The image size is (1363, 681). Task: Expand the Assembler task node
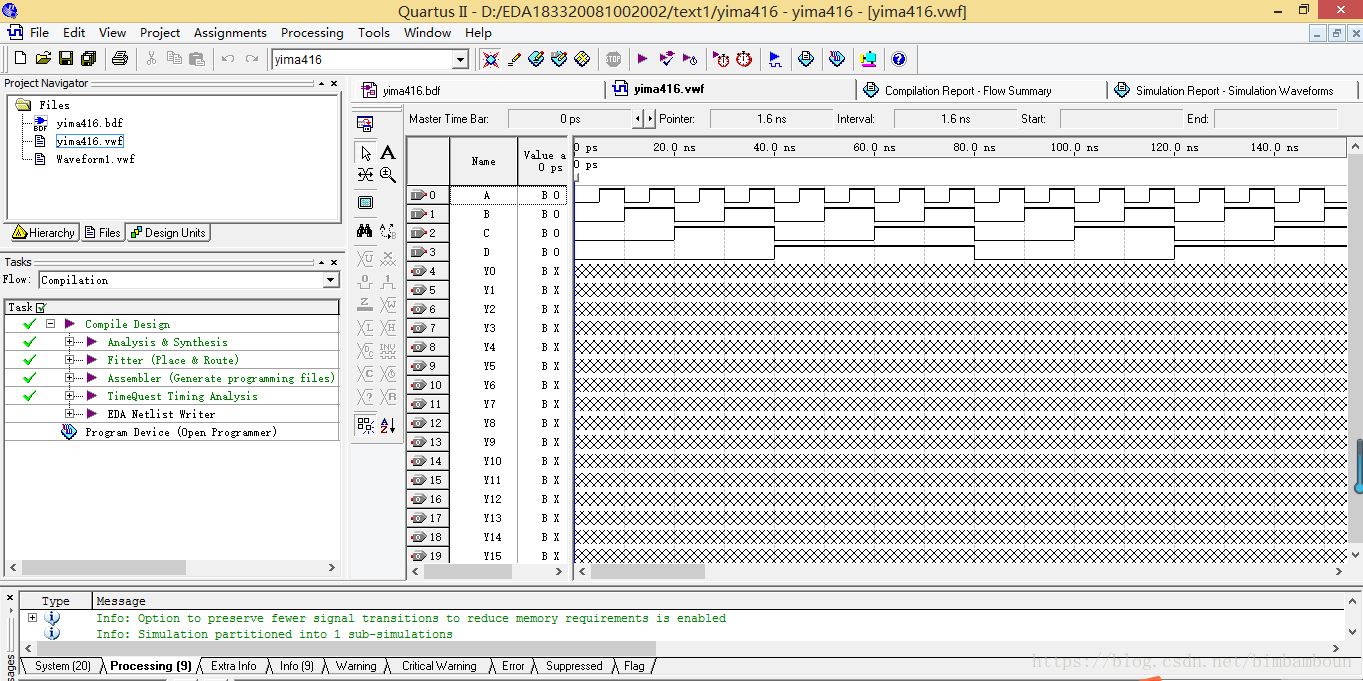(x=70, y=378)
